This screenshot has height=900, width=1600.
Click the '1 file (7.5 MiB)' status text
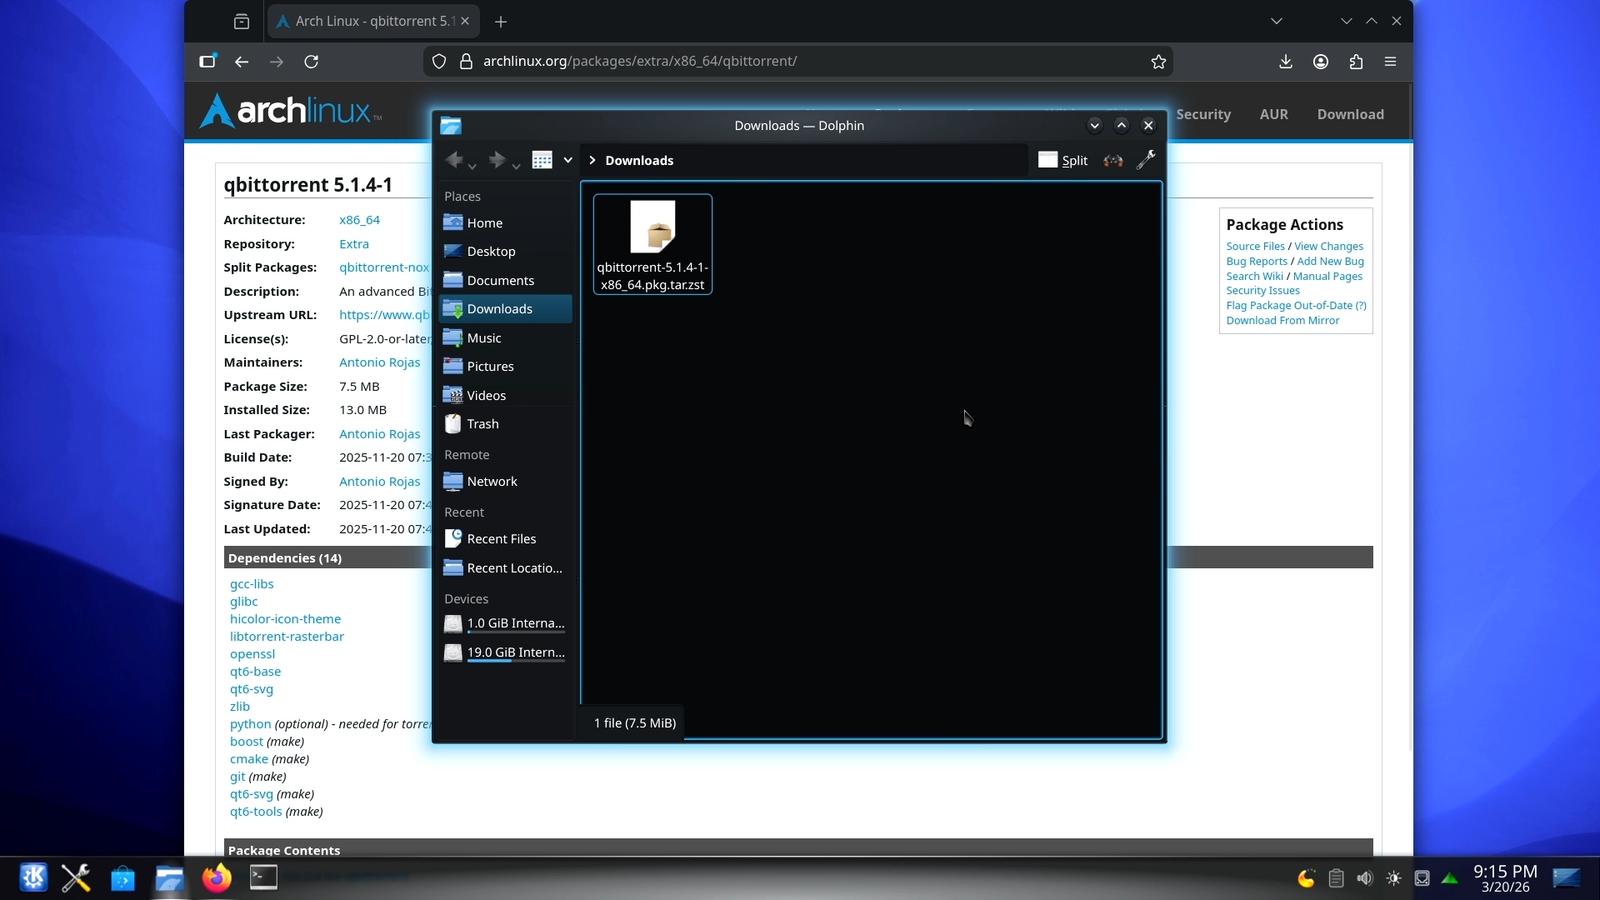click(x=635, y=723)
